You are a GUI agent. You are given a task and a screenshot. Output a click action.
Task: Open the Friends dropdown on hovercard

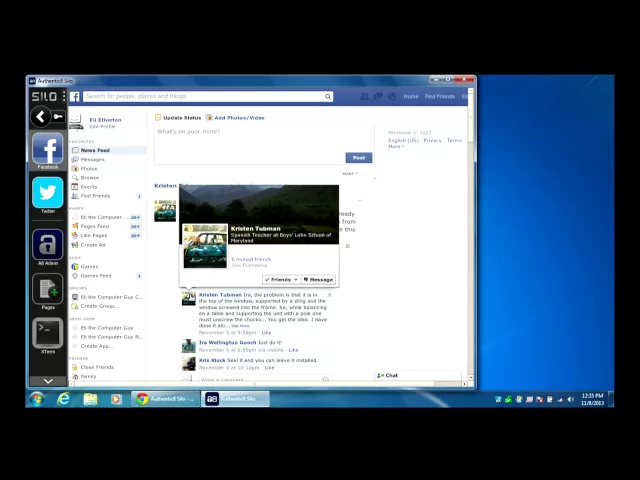click(281, 280)
